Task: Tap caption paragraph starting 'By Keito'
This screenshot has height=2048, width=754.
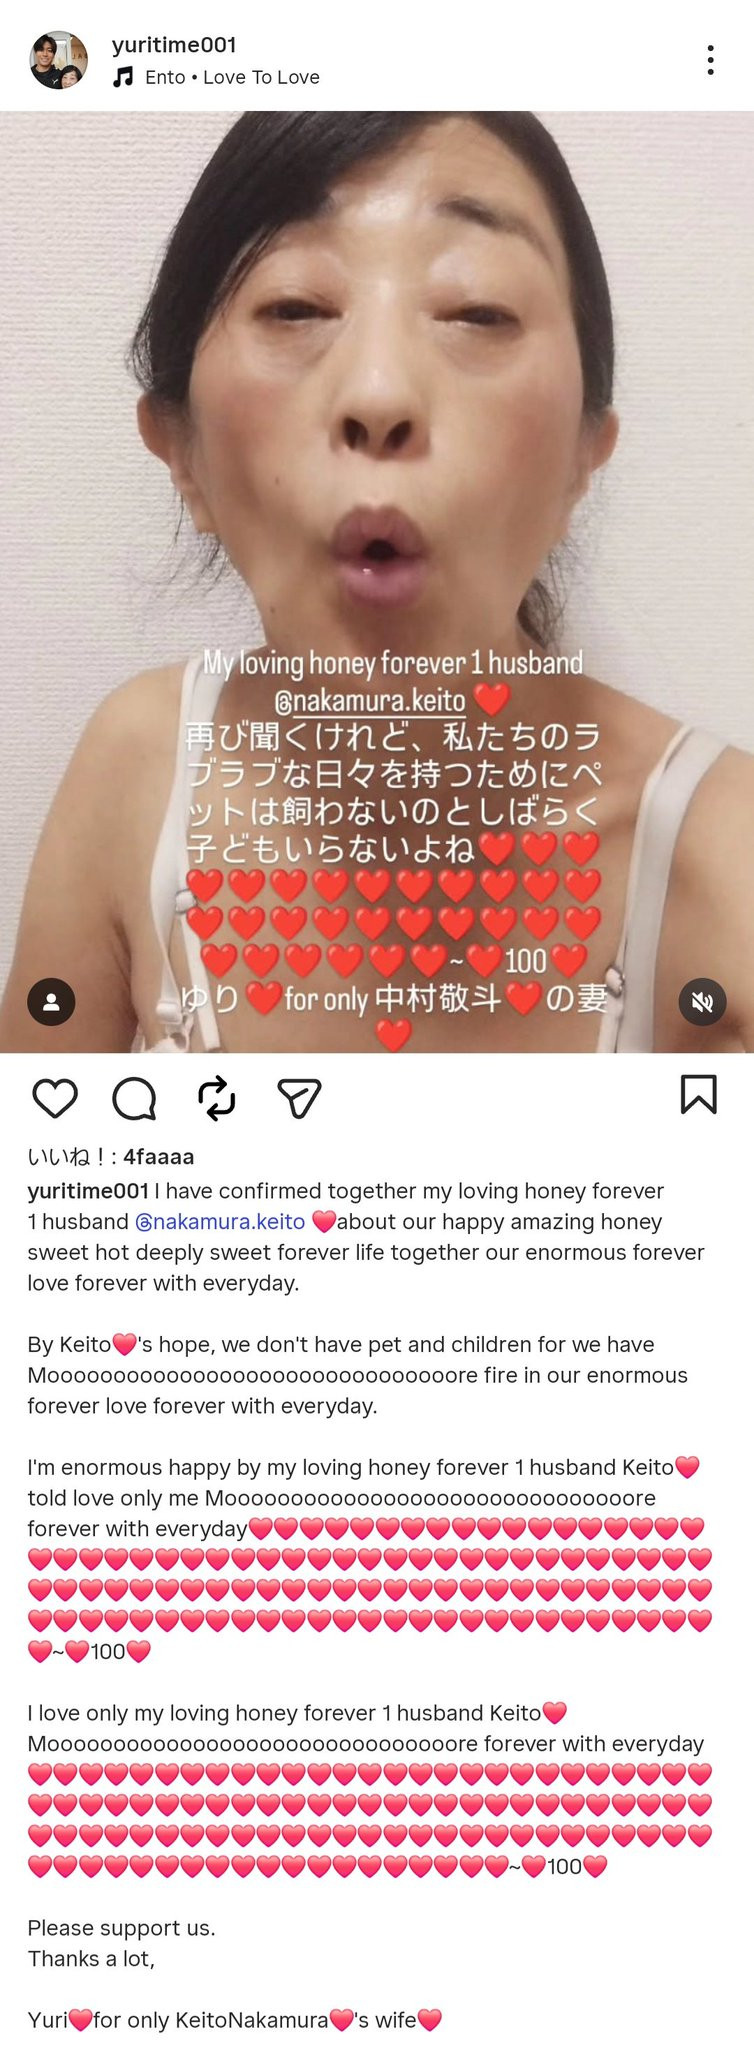Action: (x=357, y=1375)
